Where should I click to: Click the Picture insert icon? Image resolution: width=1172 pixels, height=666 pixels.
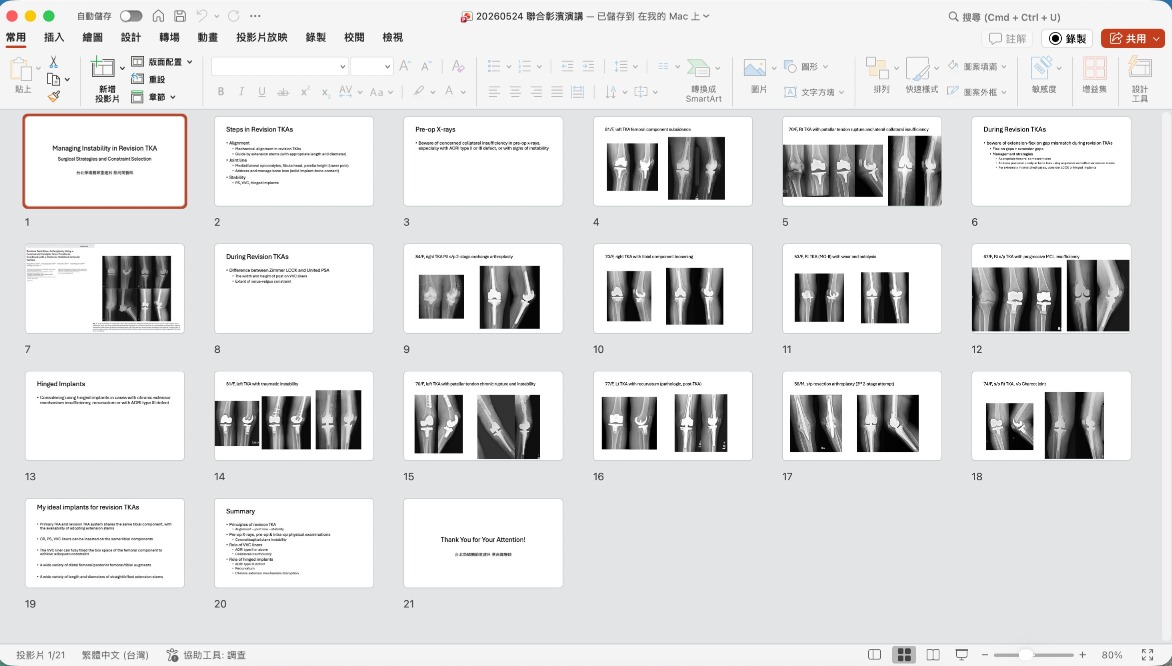point(754,68)
